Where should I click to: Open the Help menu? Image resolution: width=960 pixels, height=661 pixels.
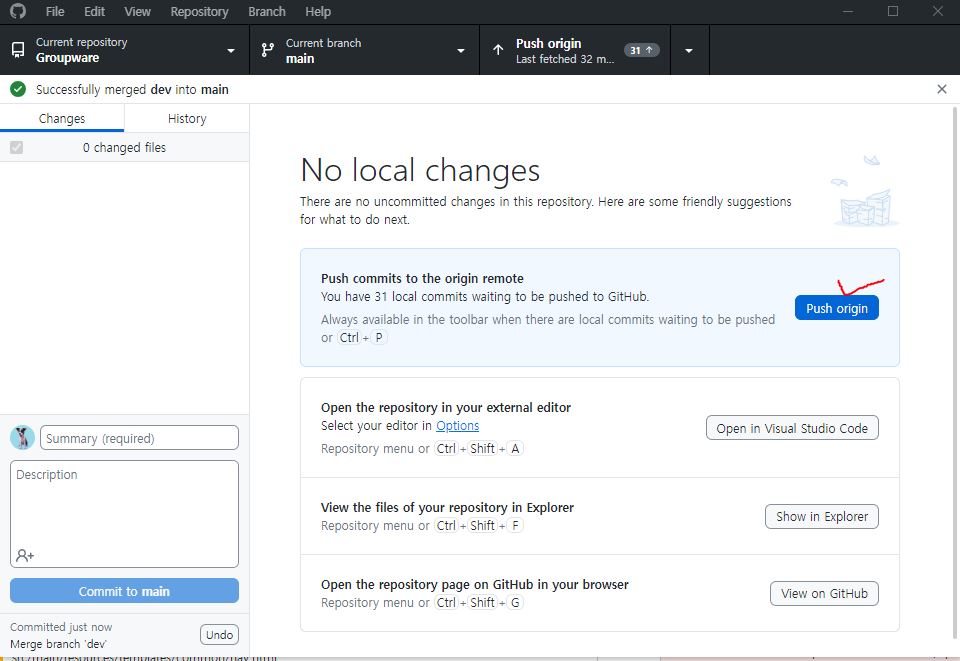click(x=318, y=12)
